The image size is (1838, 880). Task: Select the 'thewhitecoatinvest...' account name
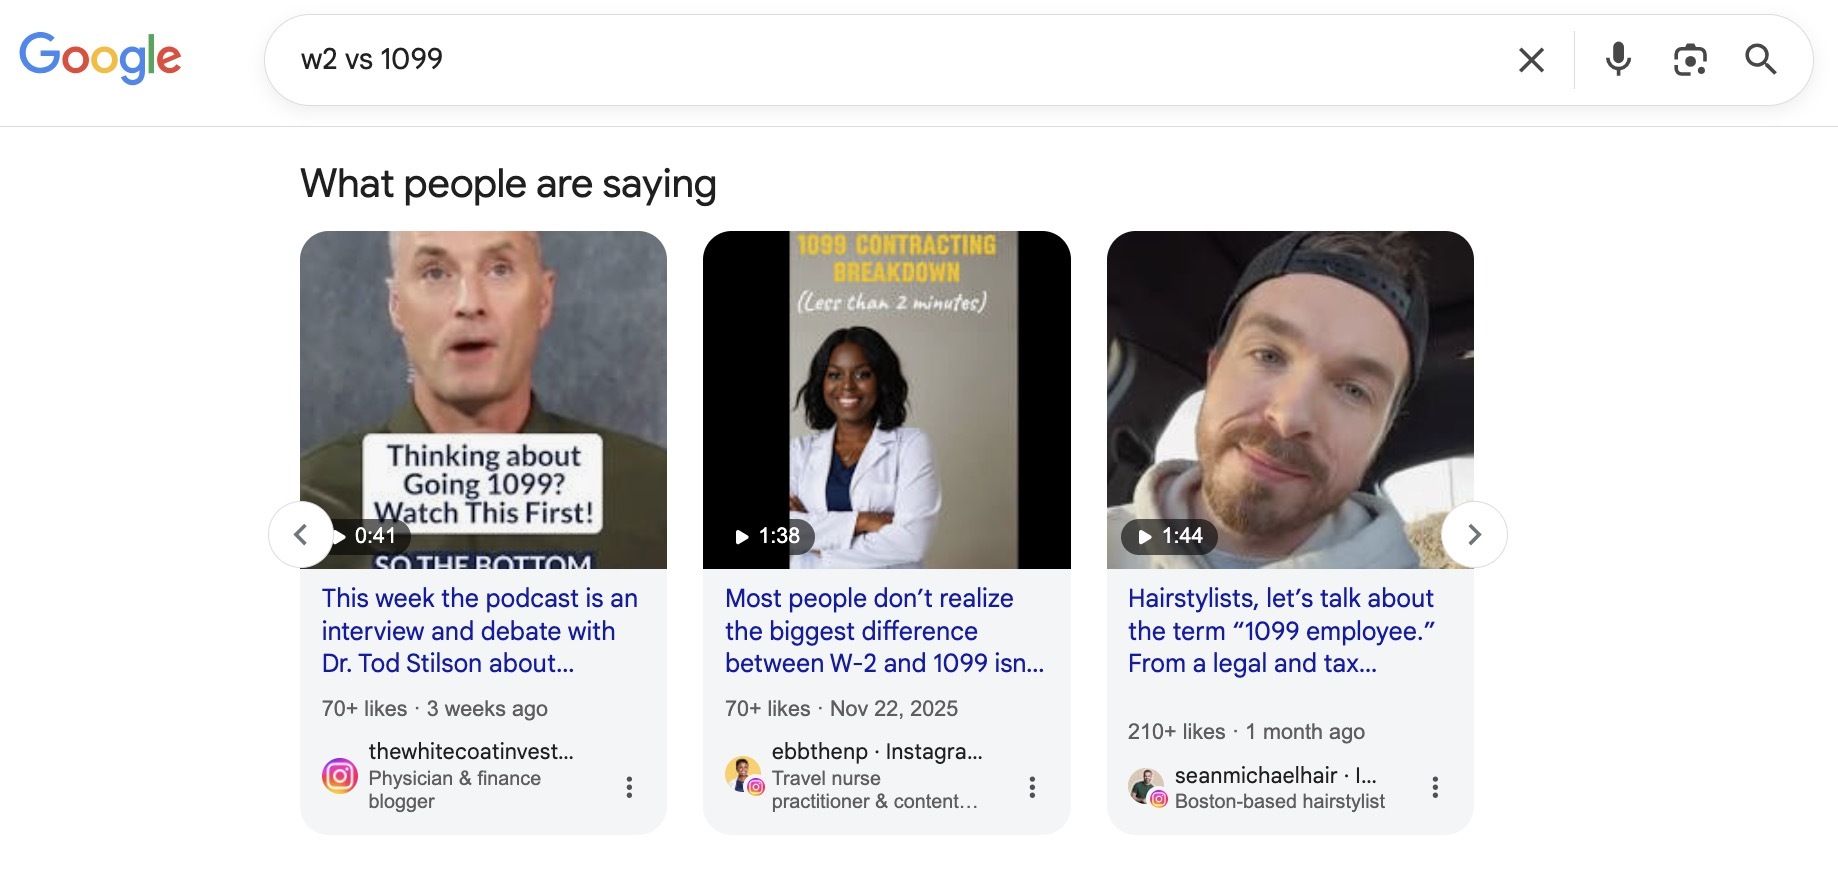point(471,751)
